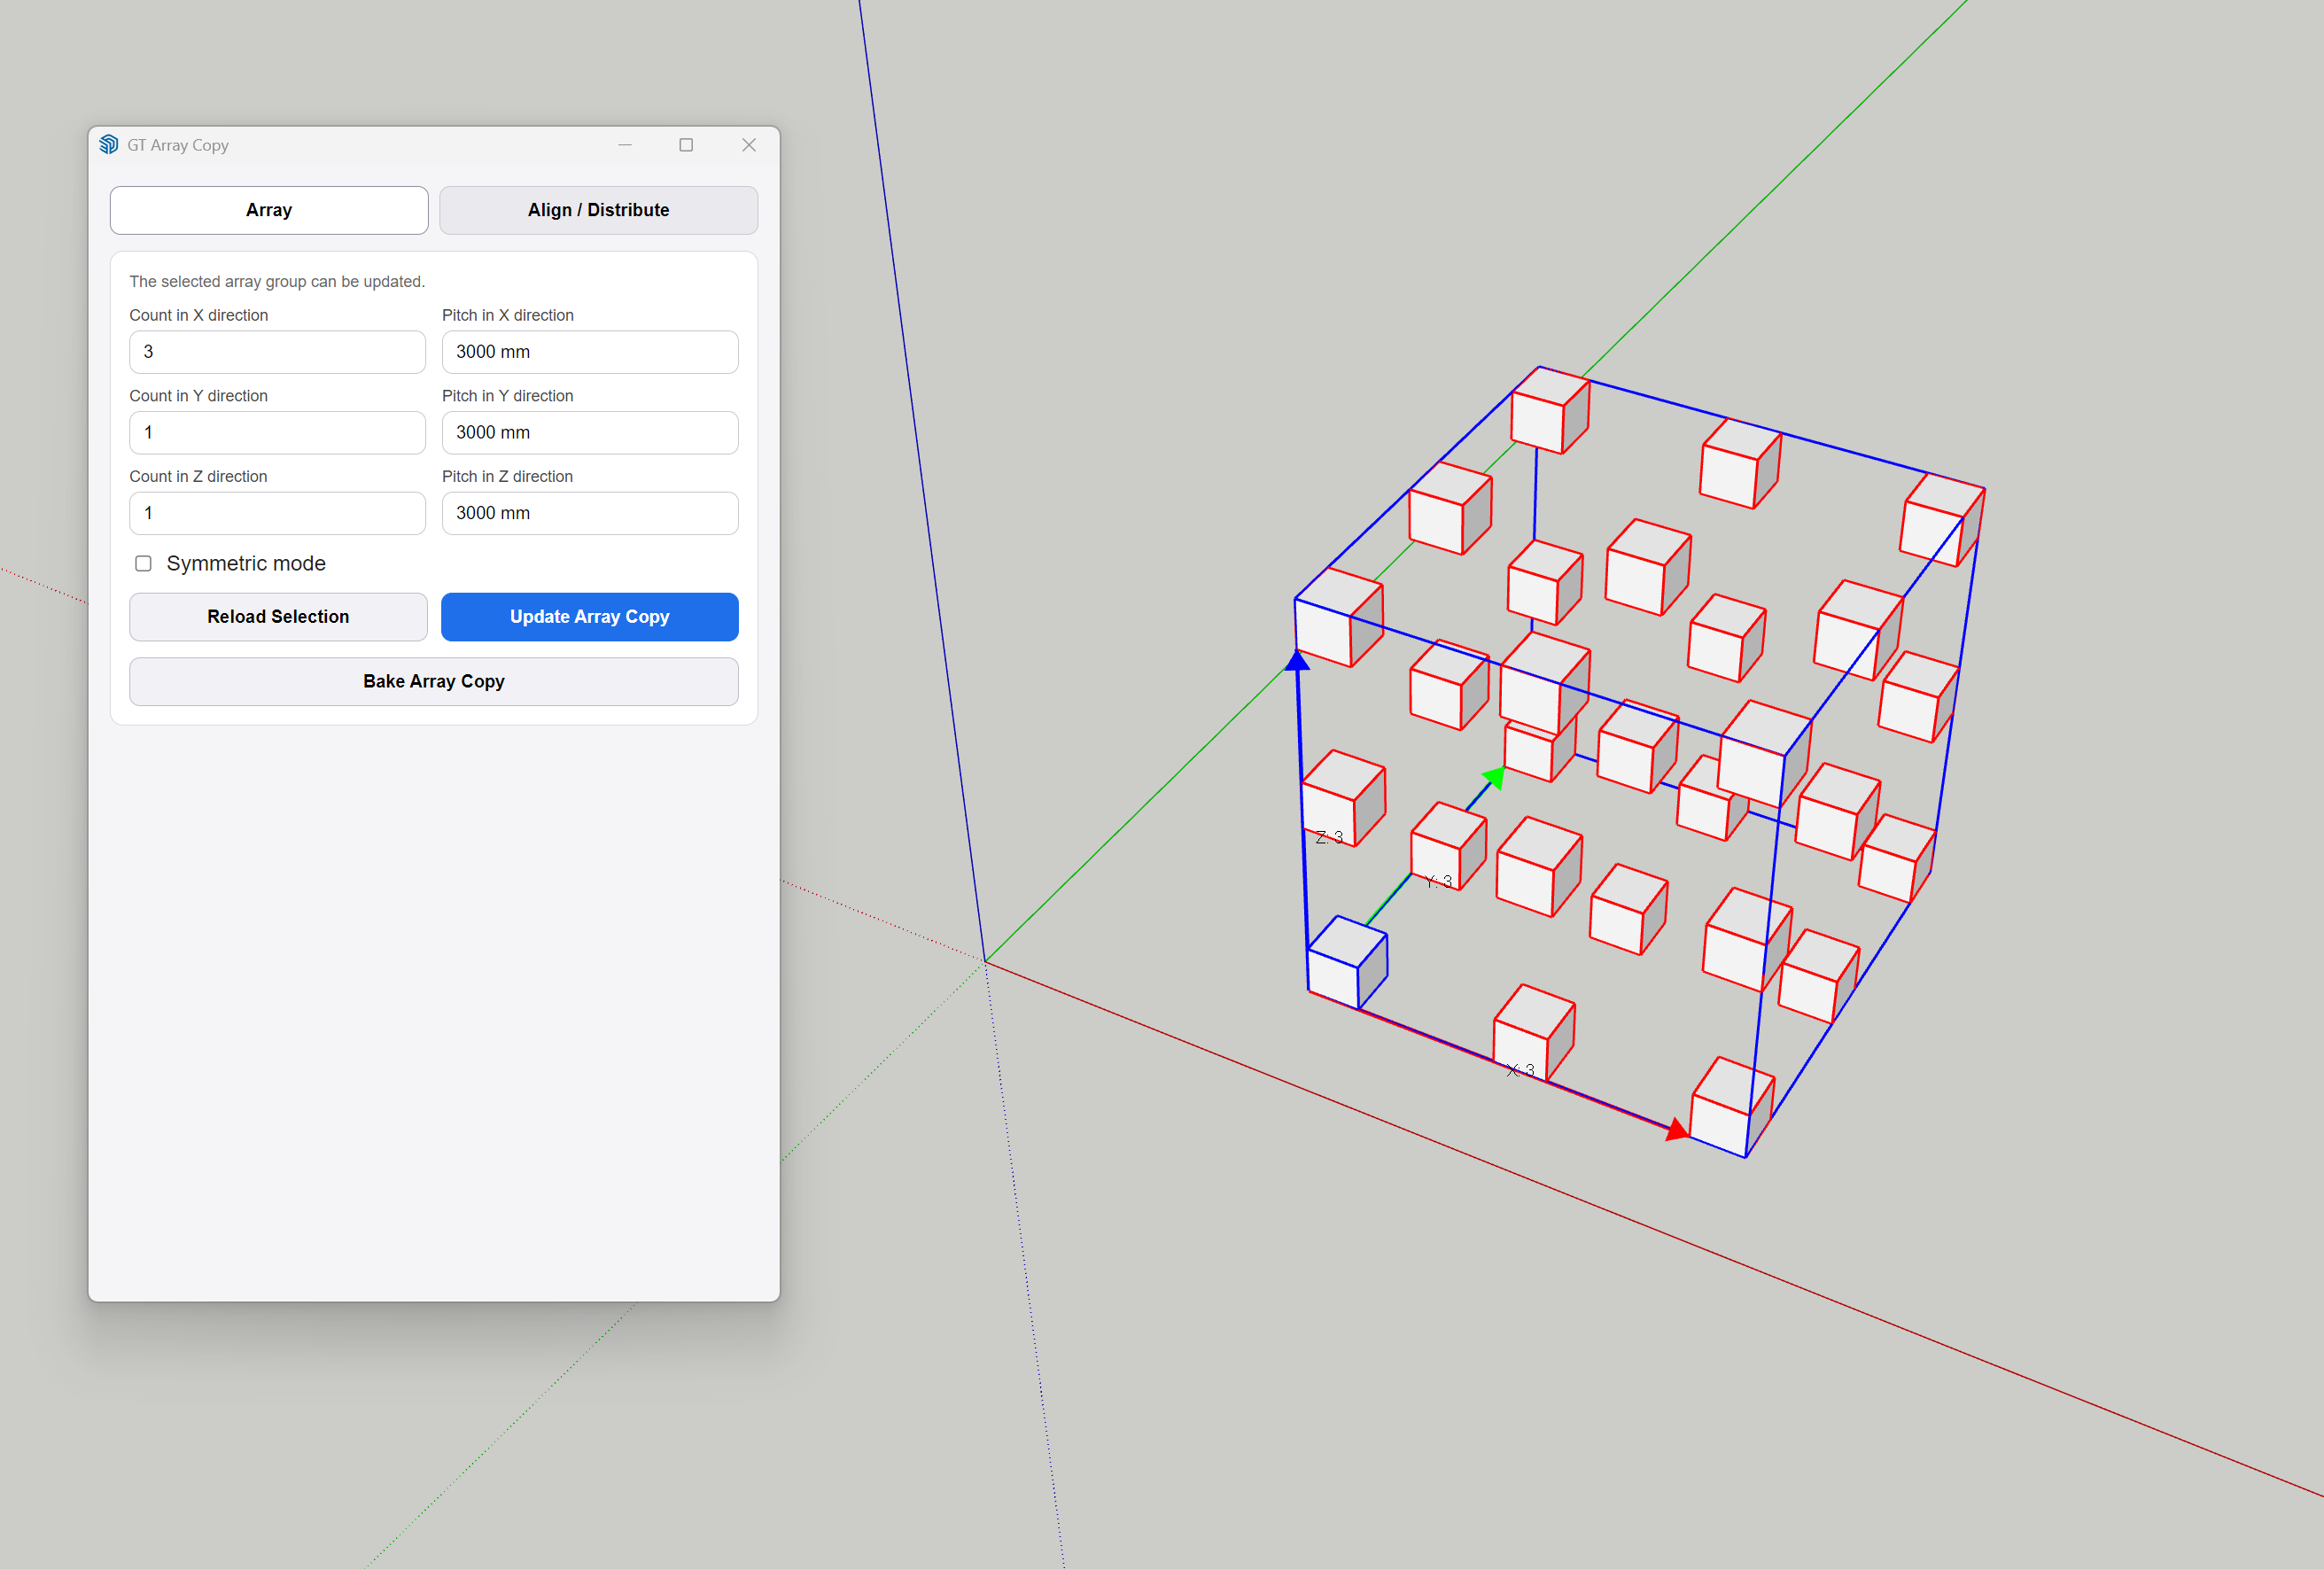Click the red X-axis arrowhead in the viewport

tap(1678, 1131)
